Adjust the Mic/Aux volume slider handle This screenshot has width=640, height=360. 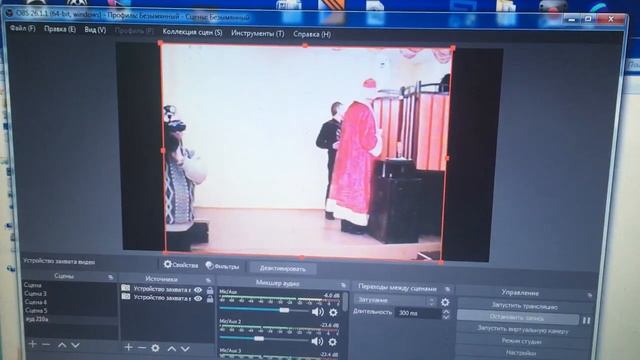tap(284, 311)
